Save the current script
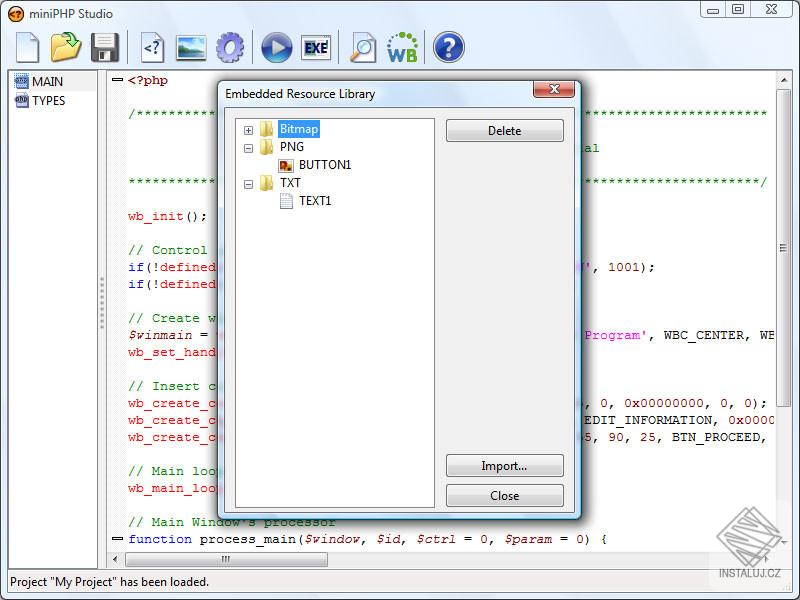800x600 pixels. pos(105,47)
